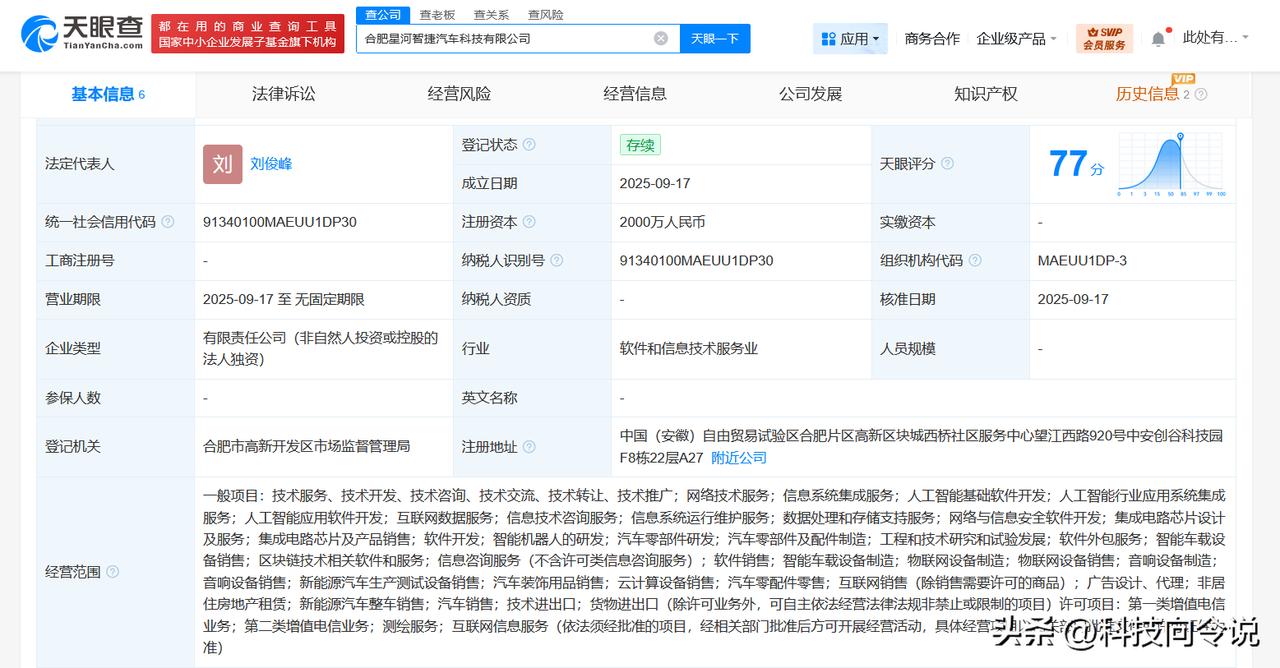Image resolution: width=1280 pixels, height=668 pixels.
Task: Open help icon next to 注册地址
Action: 529,447
